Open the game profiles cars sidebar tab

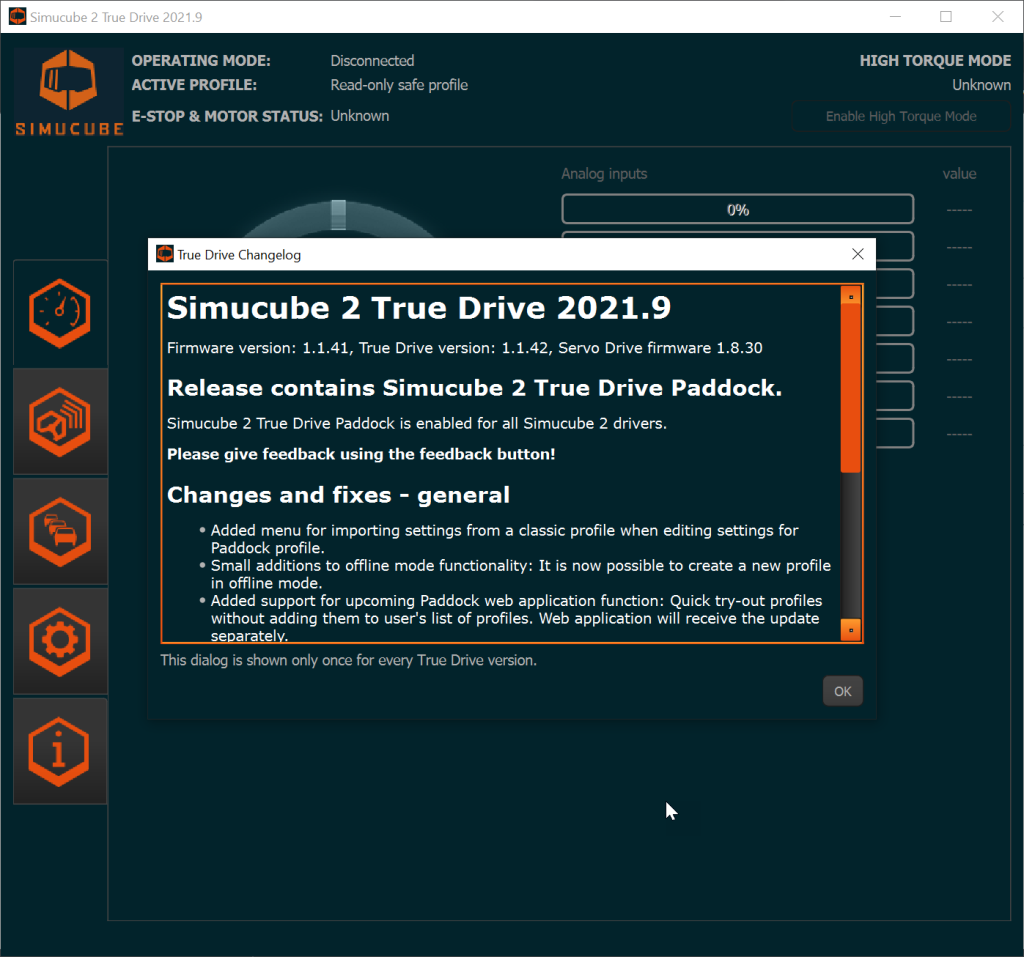pyautogui.click(x=60, y=532)
